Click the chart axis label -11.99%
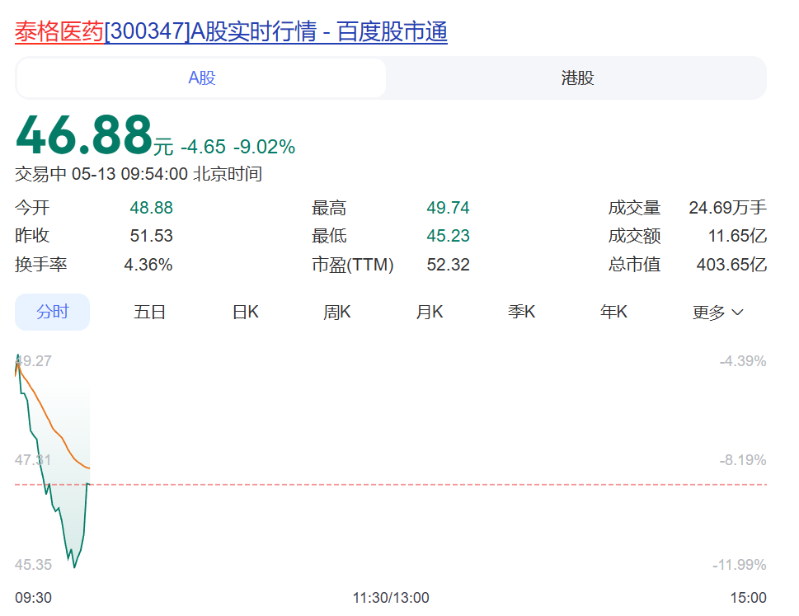 click(x=739, y=565)
